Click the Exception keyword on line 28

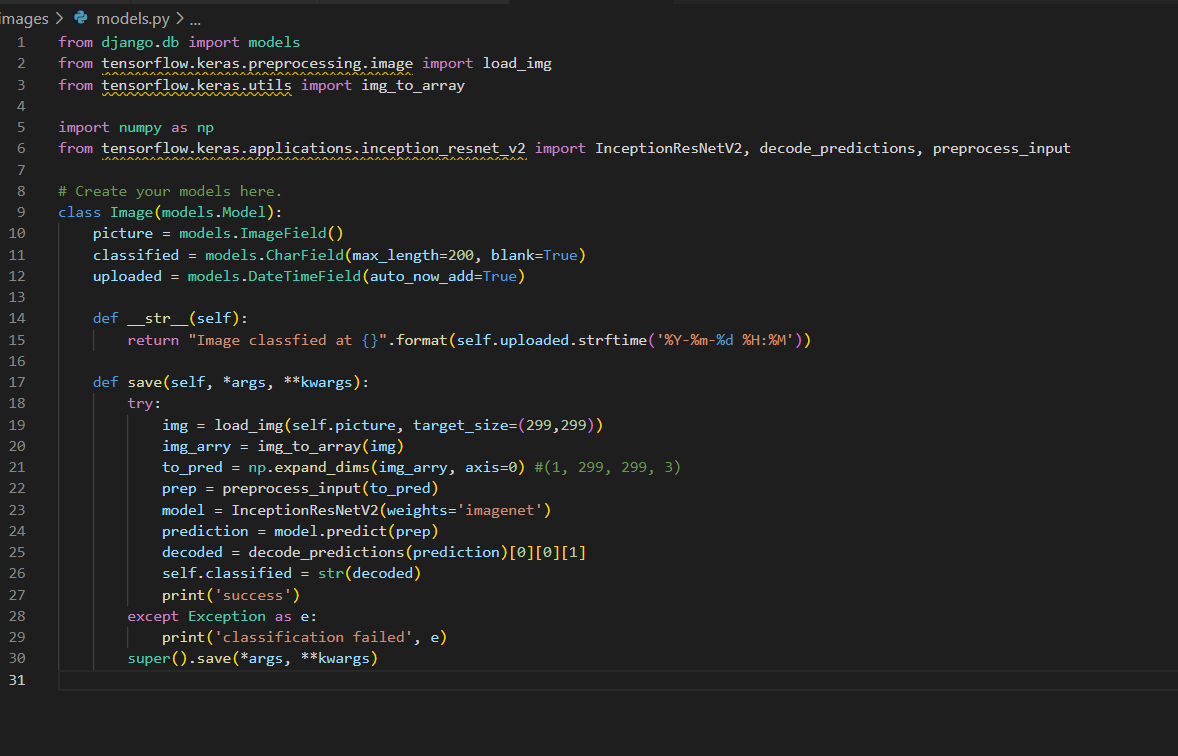pyautogui.click(x=226, y=615)
